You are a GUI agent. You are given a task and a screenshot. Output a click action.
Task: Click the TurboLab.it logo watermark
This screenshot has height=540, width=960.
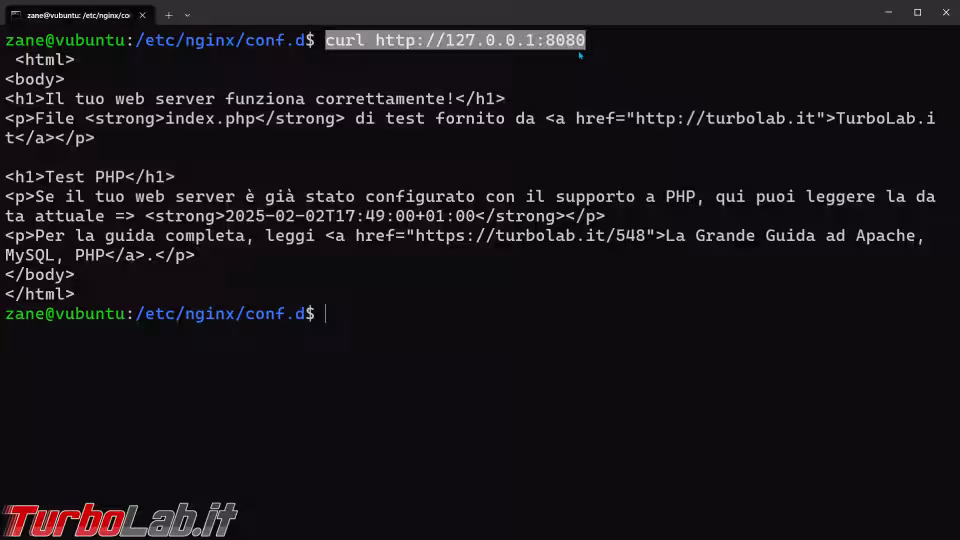[120, 520]
